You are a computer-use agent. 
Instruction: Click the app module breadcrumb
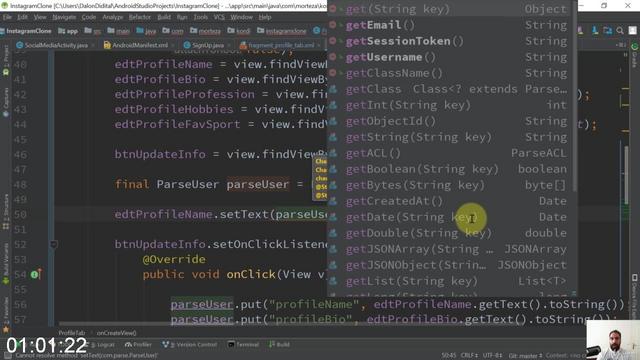68,31
